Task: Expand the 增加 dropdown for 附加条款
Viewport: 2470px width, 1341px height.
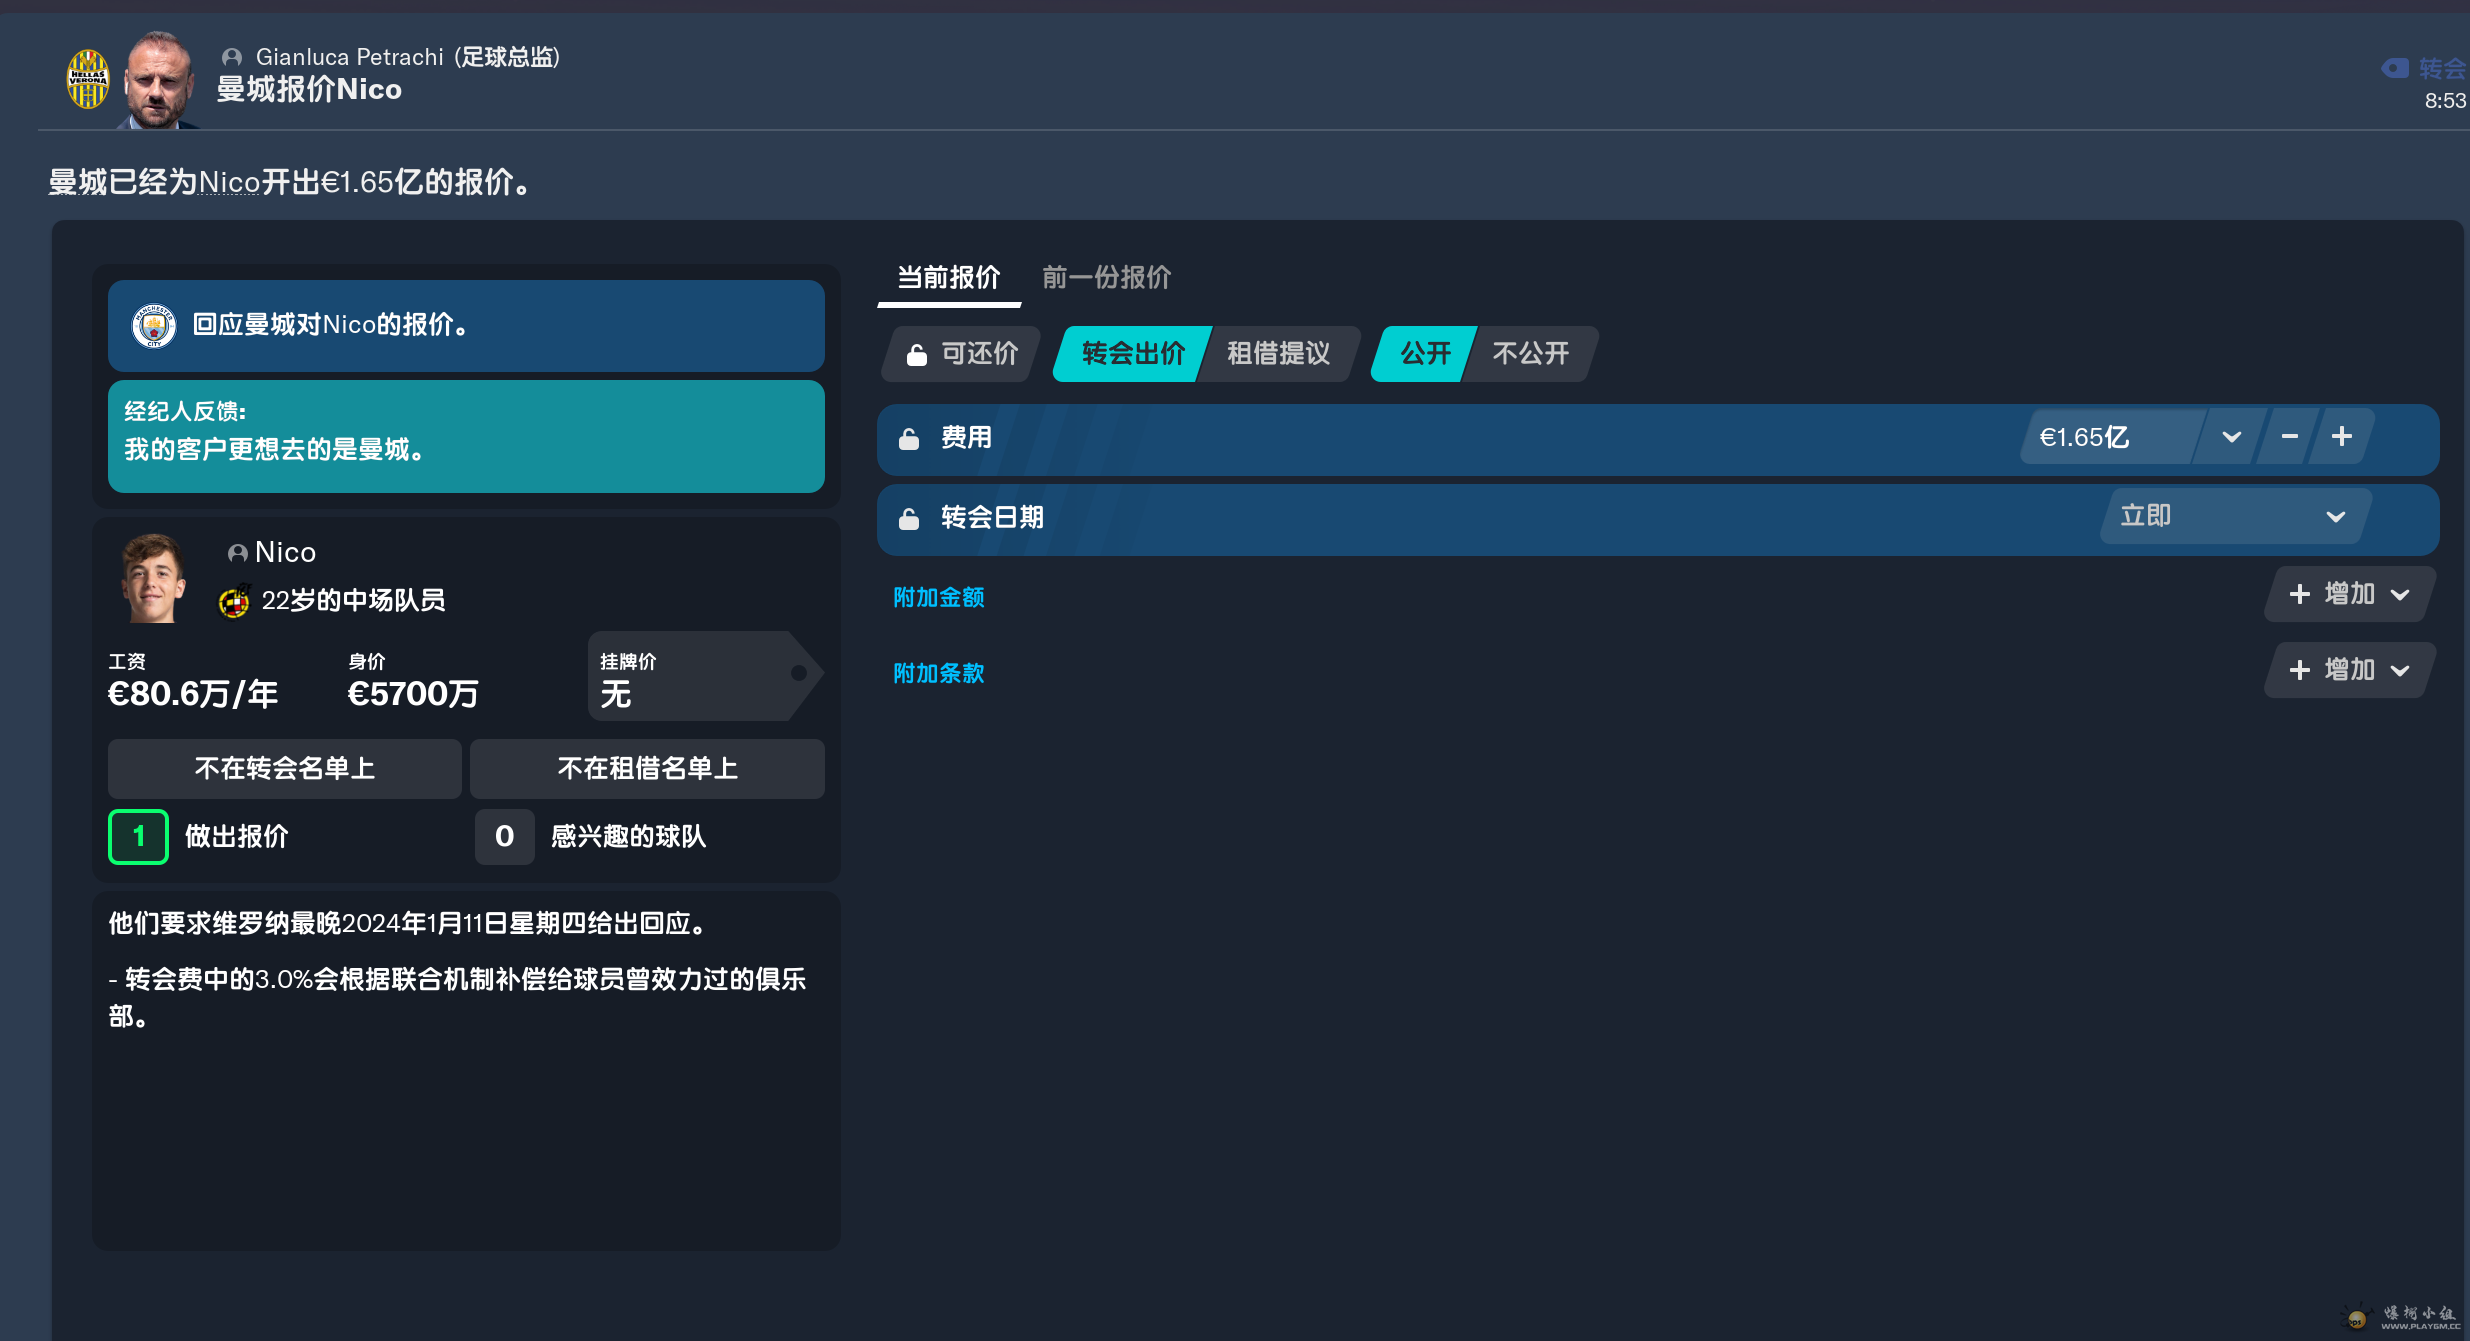Action: point(2349,671)
